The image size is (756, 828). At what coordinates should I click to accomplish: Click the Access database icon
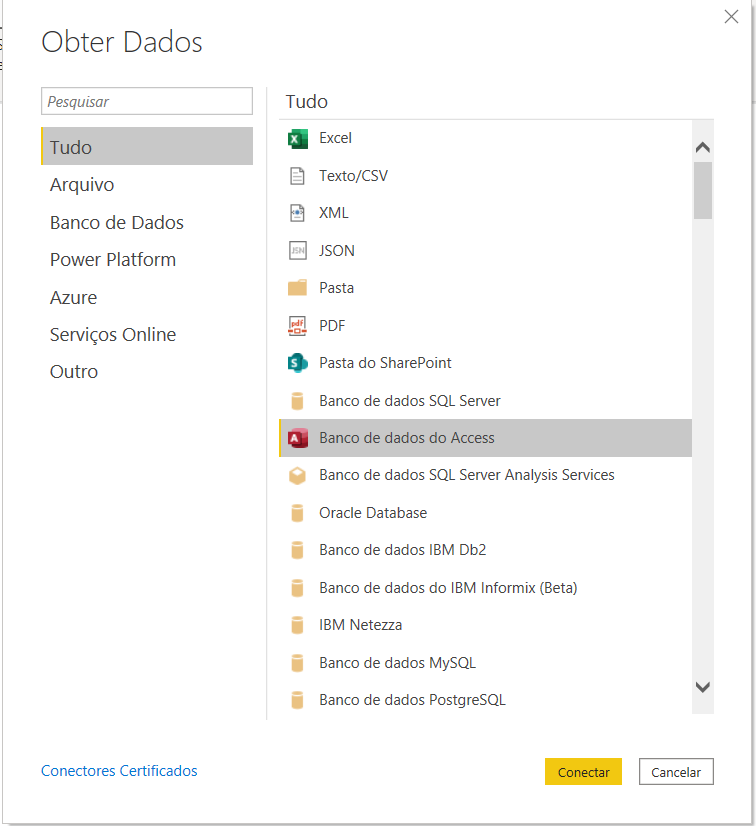298,438
